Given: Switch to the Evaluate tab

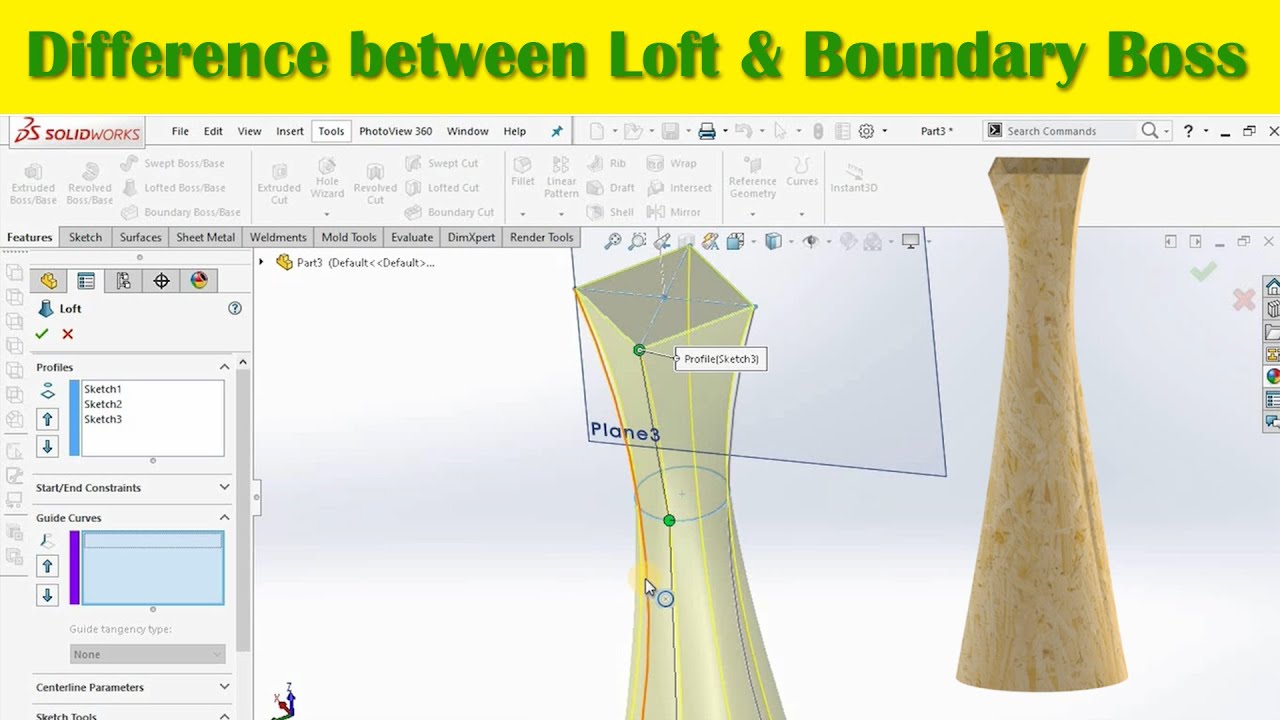Looking at the screenshot, I should click(412, 237).
